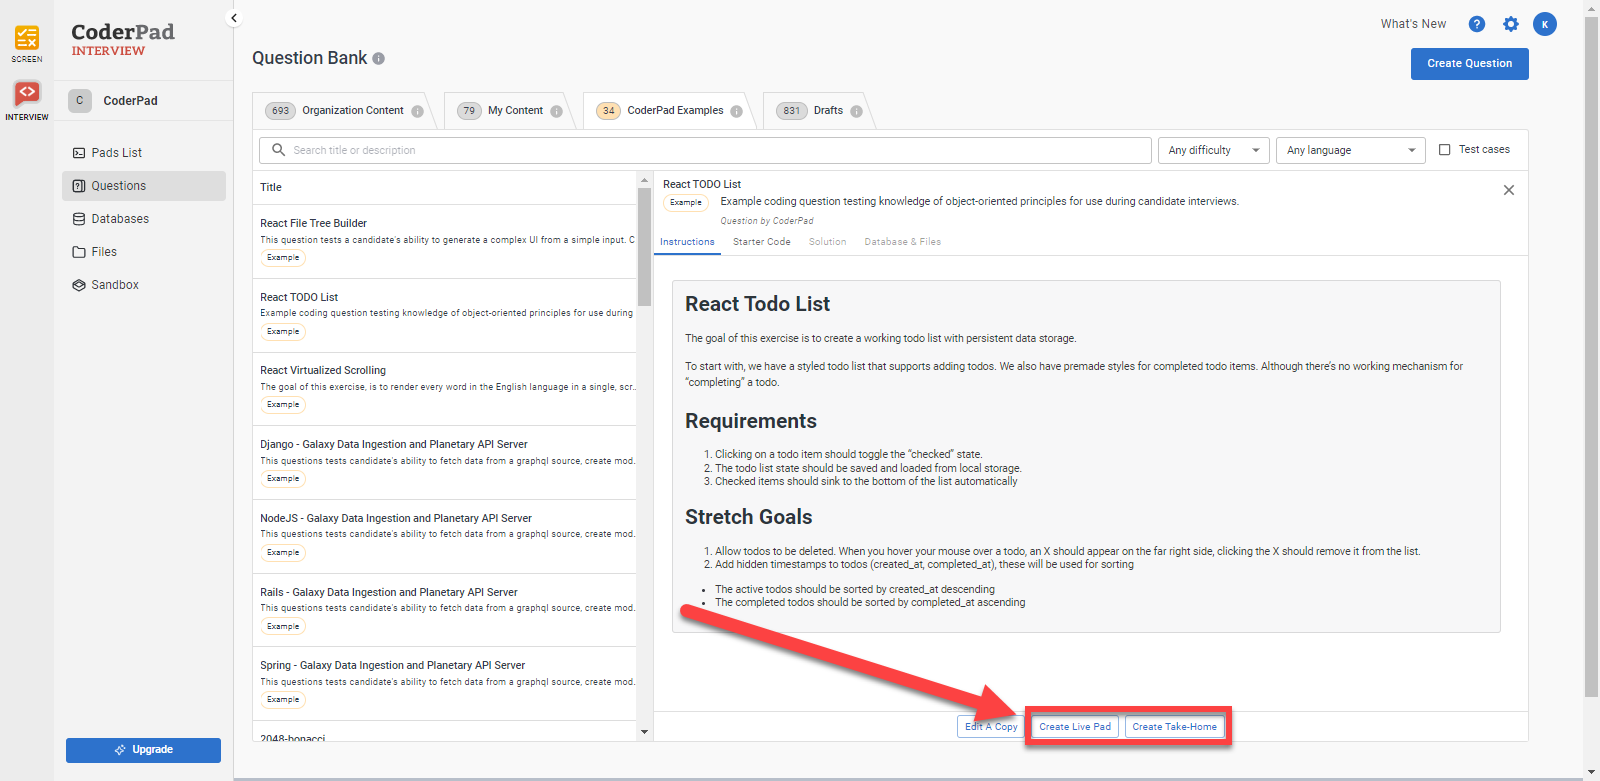Open the Interview product icon

click(27, 95)
